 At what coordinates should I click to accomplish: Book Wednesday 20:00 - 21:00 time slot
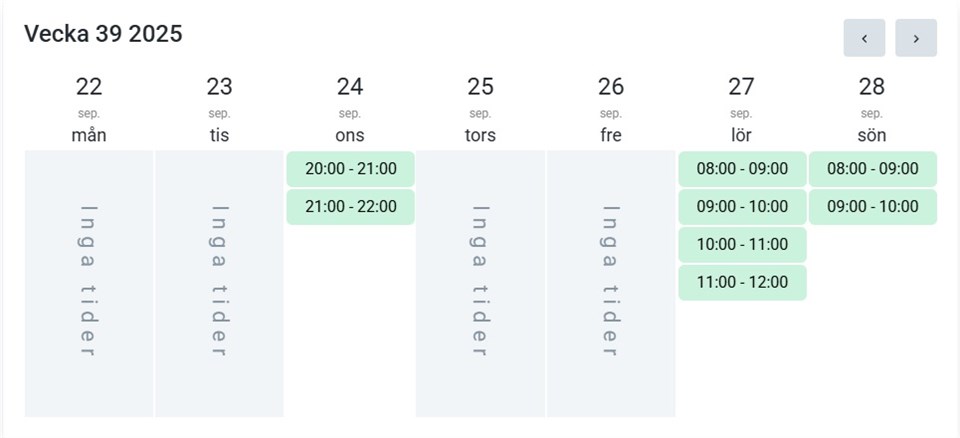click(x=350, y=169)
